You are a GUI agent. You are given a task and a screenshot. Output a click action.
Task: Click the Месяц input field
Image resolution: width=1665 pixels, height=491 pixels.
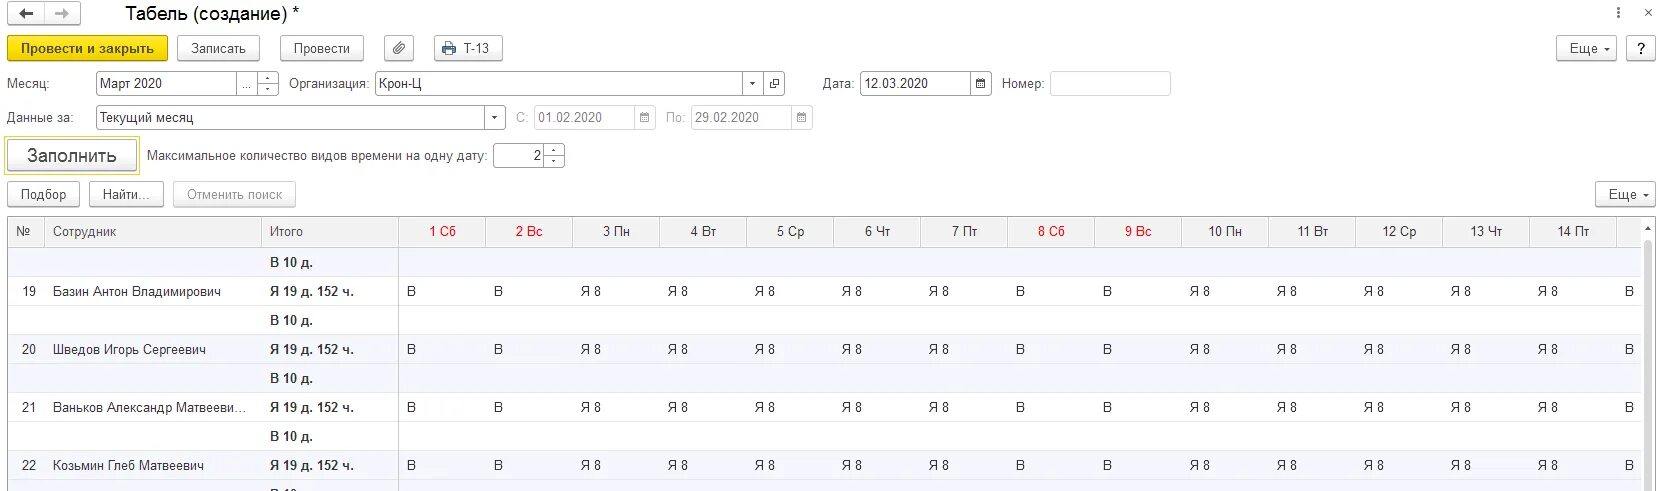coord(166,84)
